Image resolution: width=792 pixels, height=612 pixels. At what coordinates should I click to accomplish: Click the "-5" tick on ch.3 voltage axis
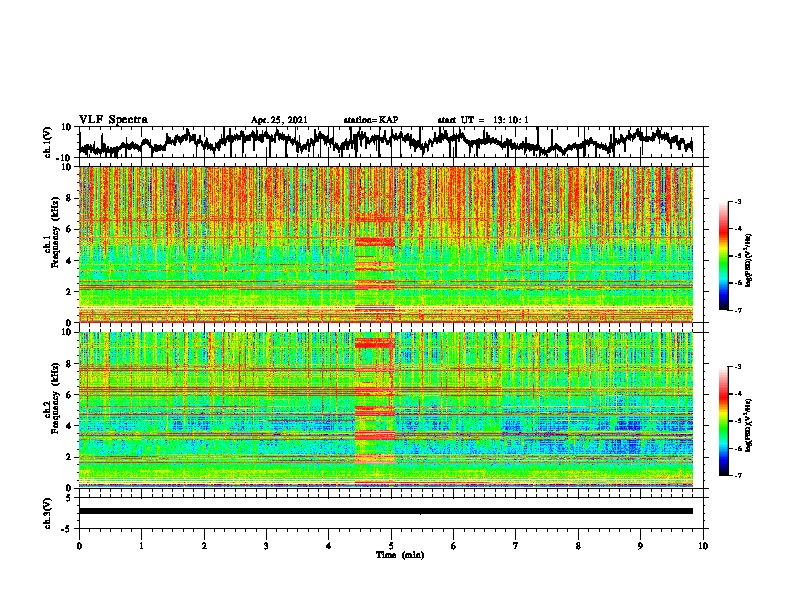(67, 529)
